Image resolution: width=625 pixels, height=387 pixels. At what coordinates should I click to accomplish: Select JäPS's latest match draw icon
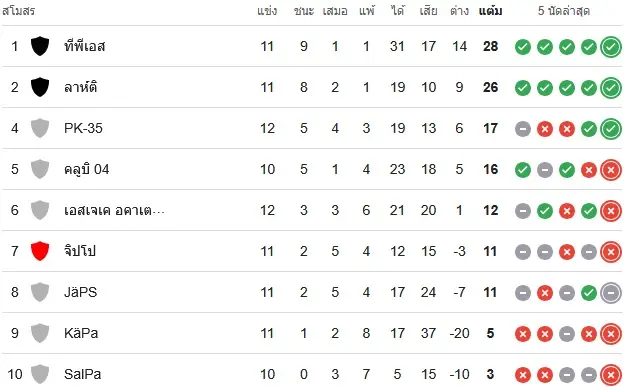point(611,293)
